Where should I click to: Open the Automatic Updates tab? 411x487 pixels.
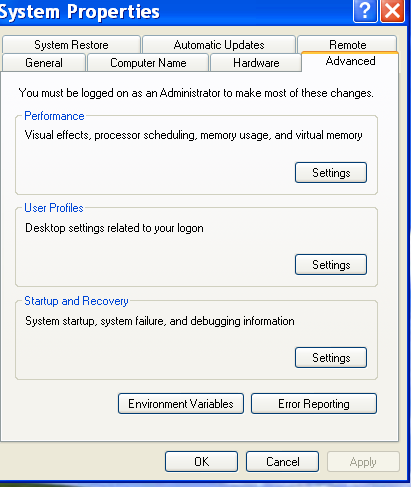click(219, 45)
